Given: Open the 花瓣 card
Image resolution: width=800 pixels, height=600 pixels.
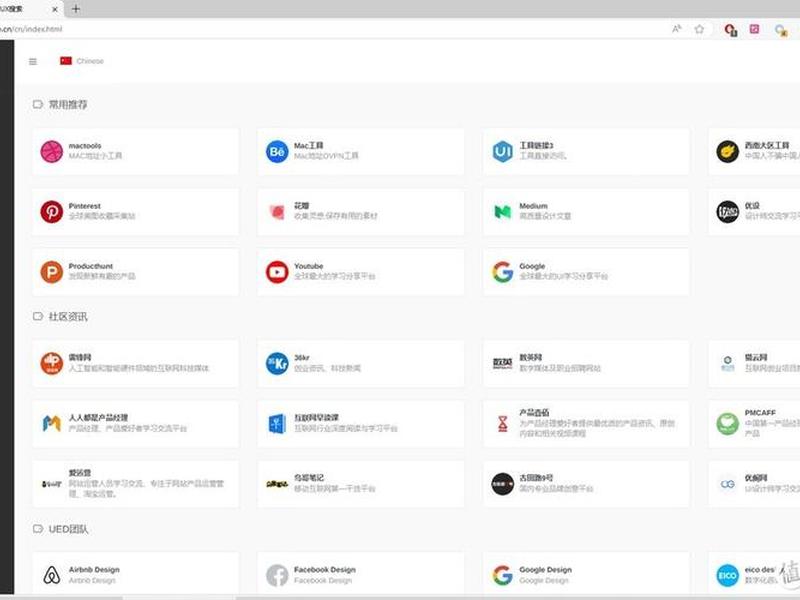Looking at the screenshot, I should tap(361, 212).
